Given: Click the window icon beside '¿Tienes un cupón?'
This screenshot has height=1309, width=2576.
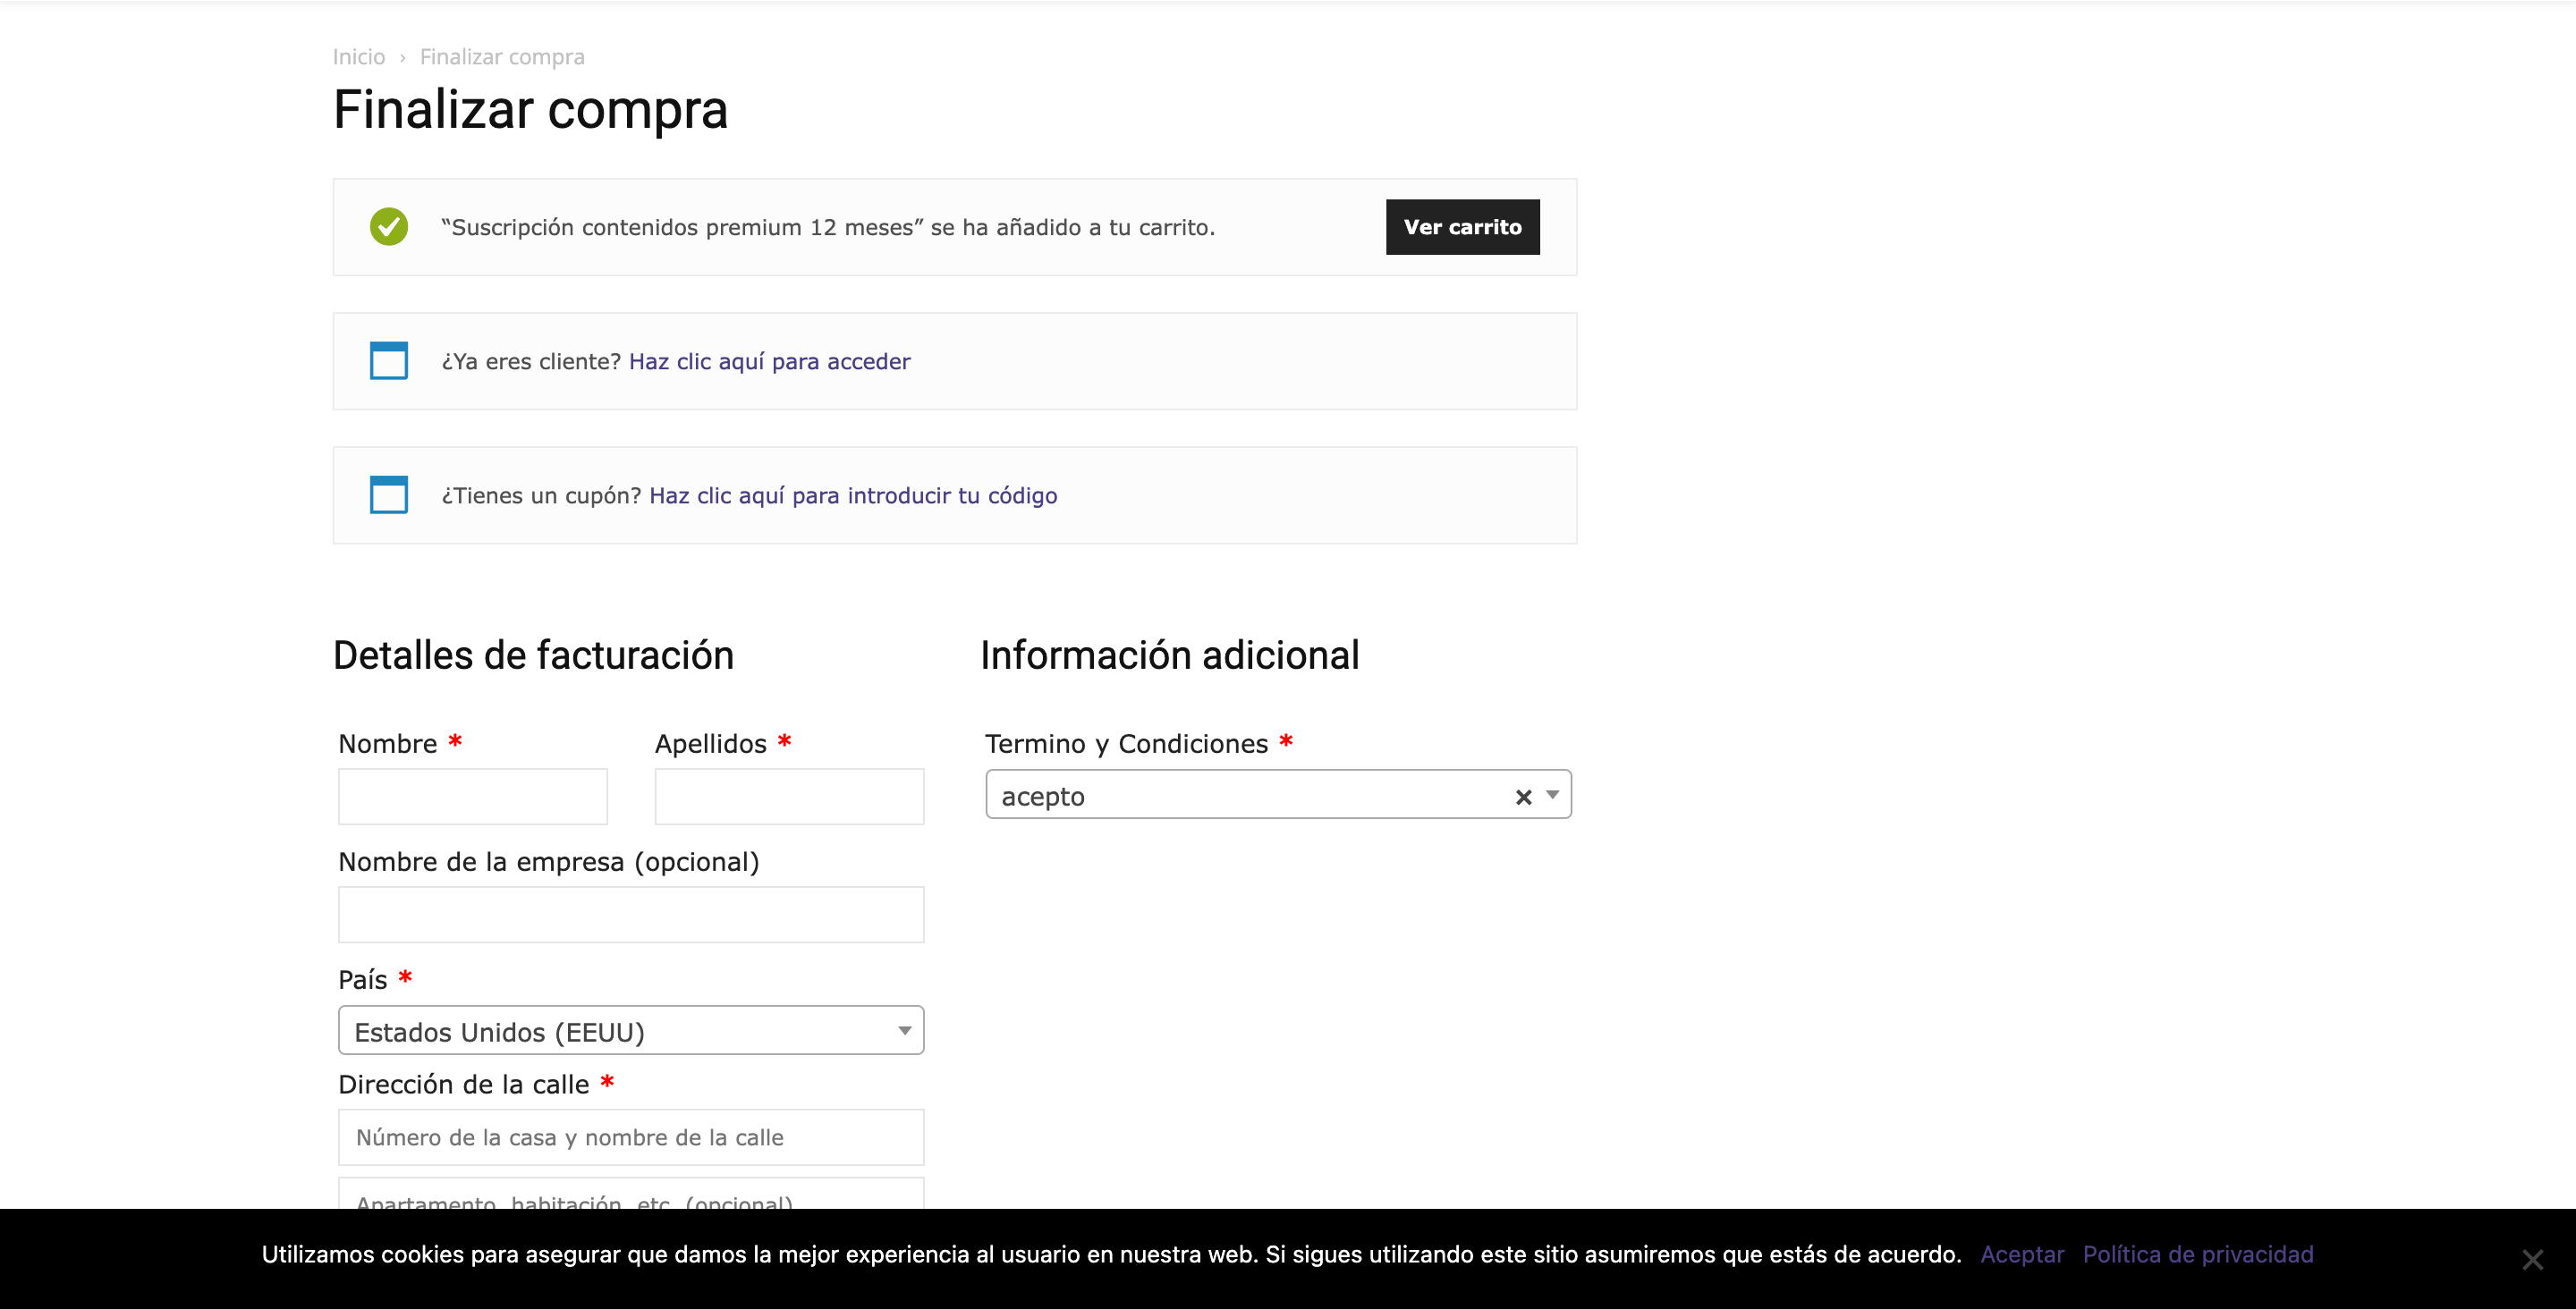Looking at the screenshot, I should point(389,495).
